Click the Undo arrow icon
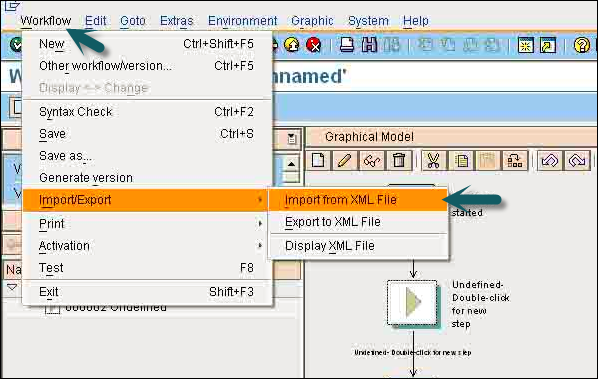Viewport: 598px width, 379px height. (x=549, y=160)
